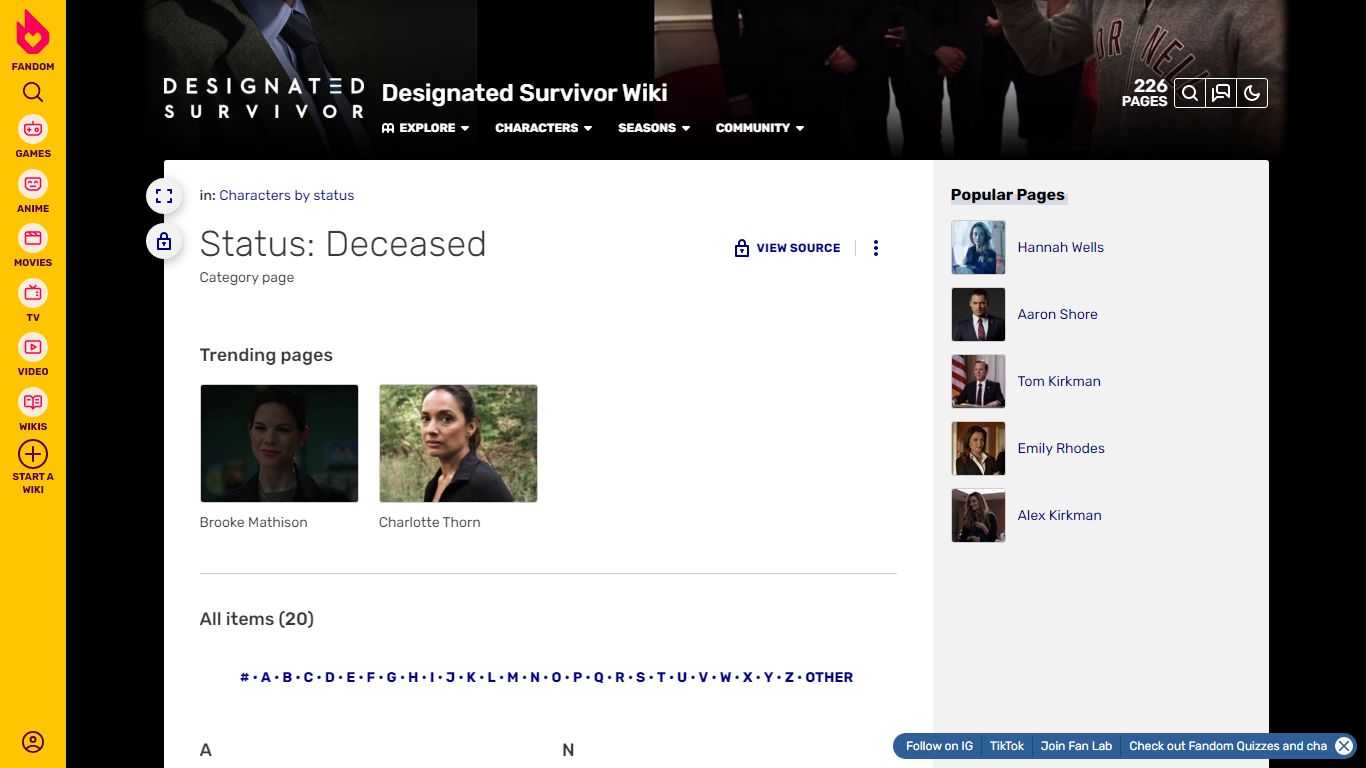Viewport: 1366px width, 768px height.
Task: Click the 226 Pages counter
Action: click(x=1145, y=93)
